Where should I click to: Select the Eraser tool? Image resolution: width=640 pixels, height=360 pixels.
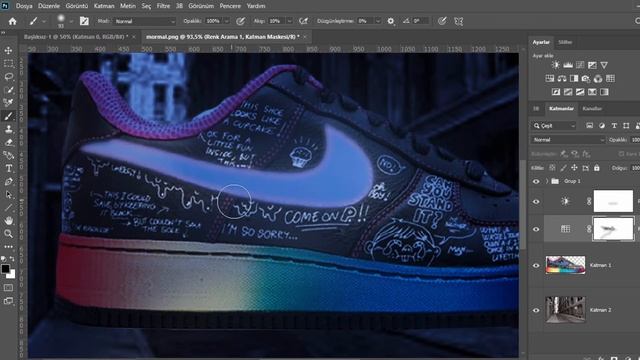tap(8, 142)
